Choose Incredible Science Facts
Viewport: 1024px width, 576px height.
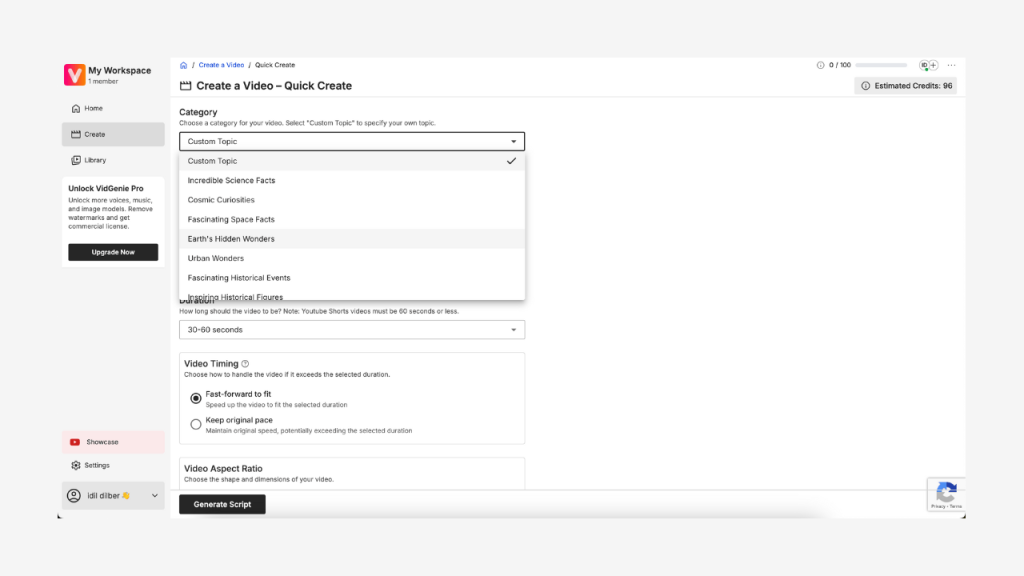point(352,181)
